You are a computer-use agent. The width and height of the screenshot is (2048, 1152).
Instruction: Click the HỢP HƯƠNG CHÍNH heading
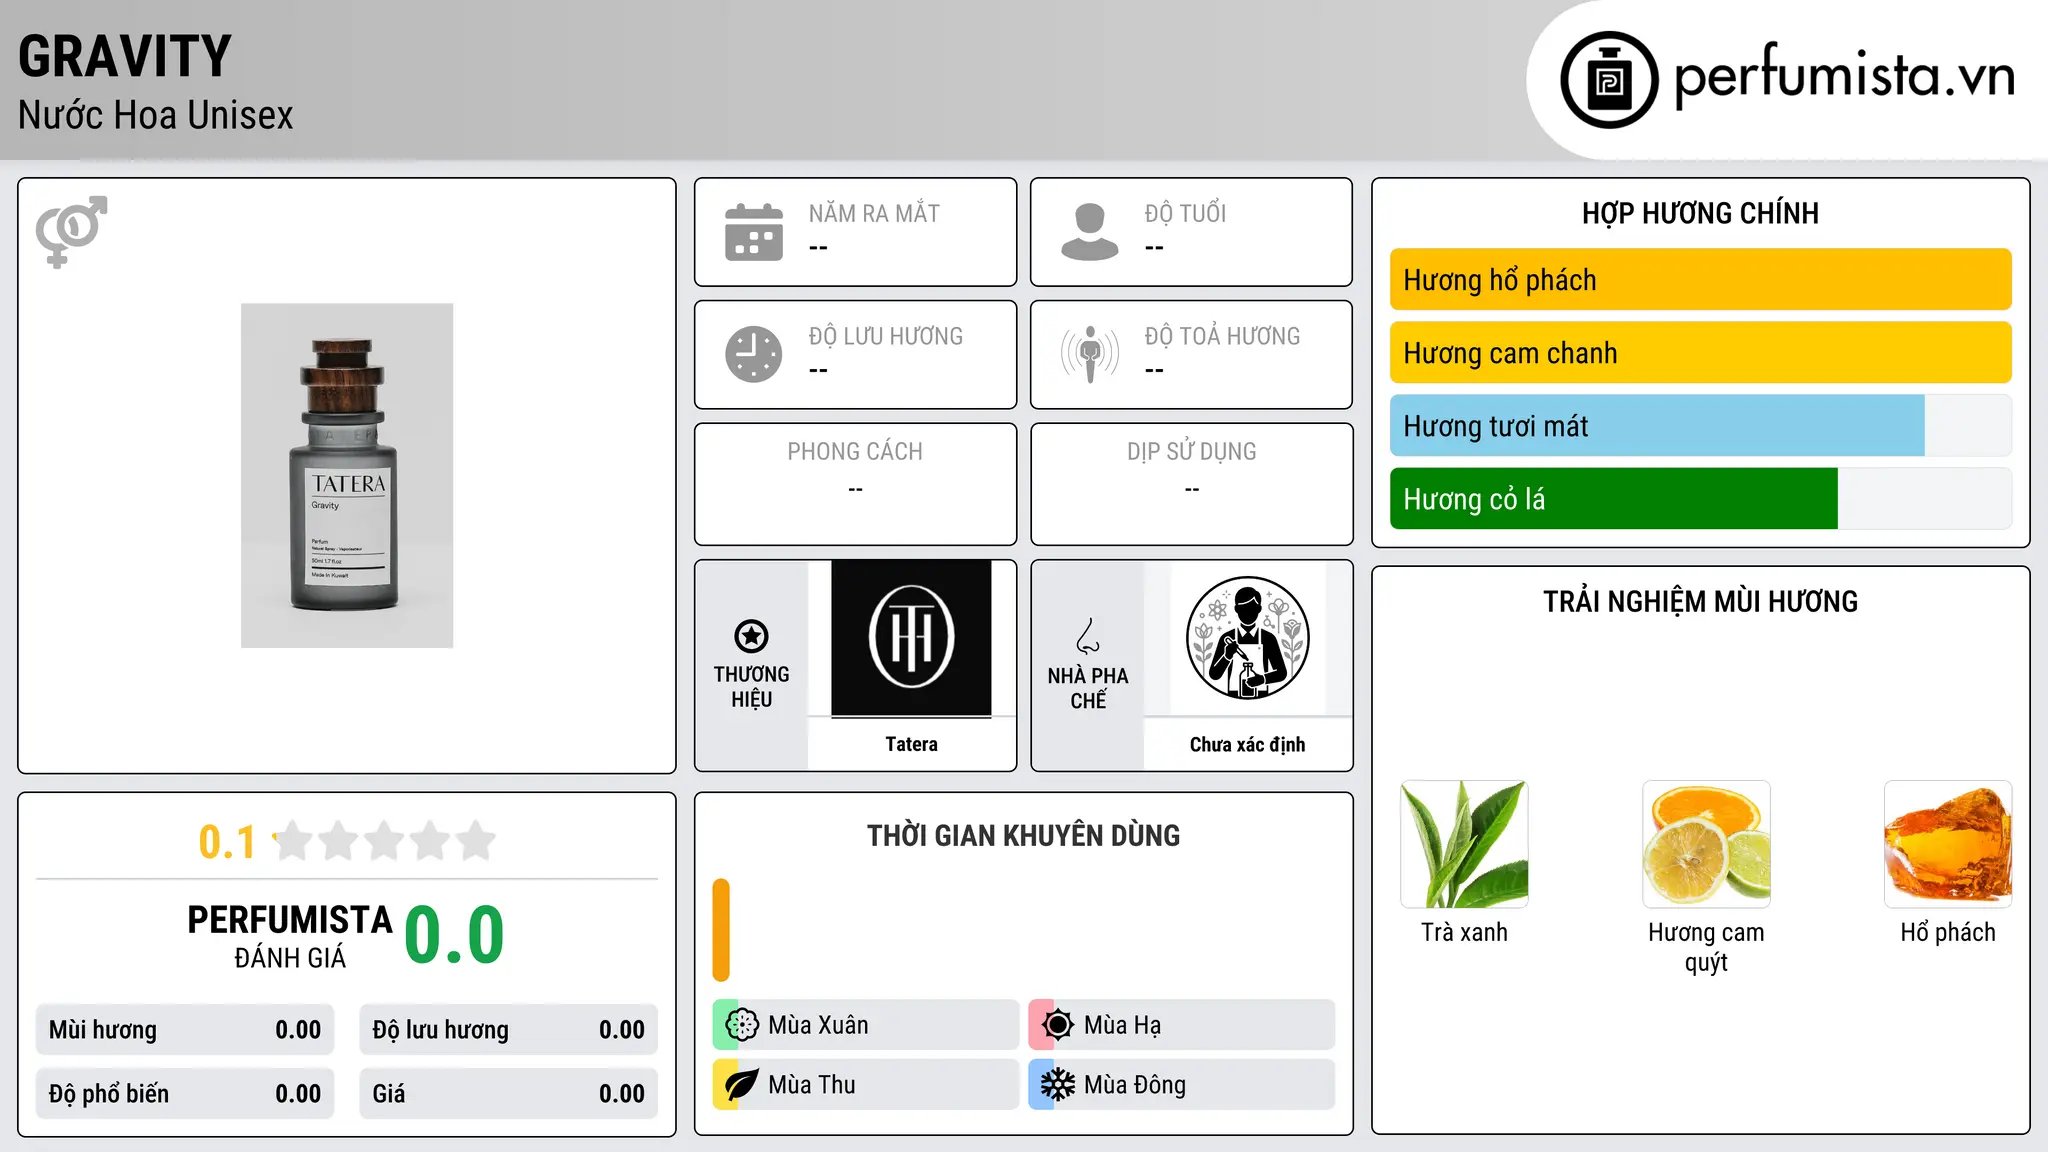click(1700, 214)
